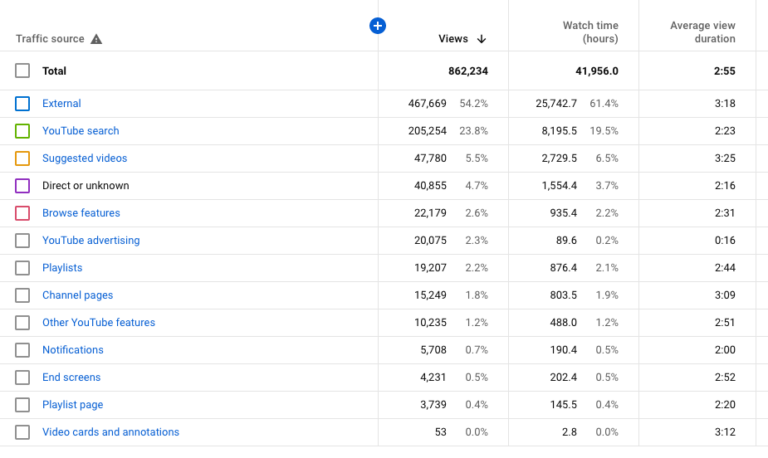768x458 pixels.
Task: Toggle the Total row checkbox
Action: coord(22,71)
